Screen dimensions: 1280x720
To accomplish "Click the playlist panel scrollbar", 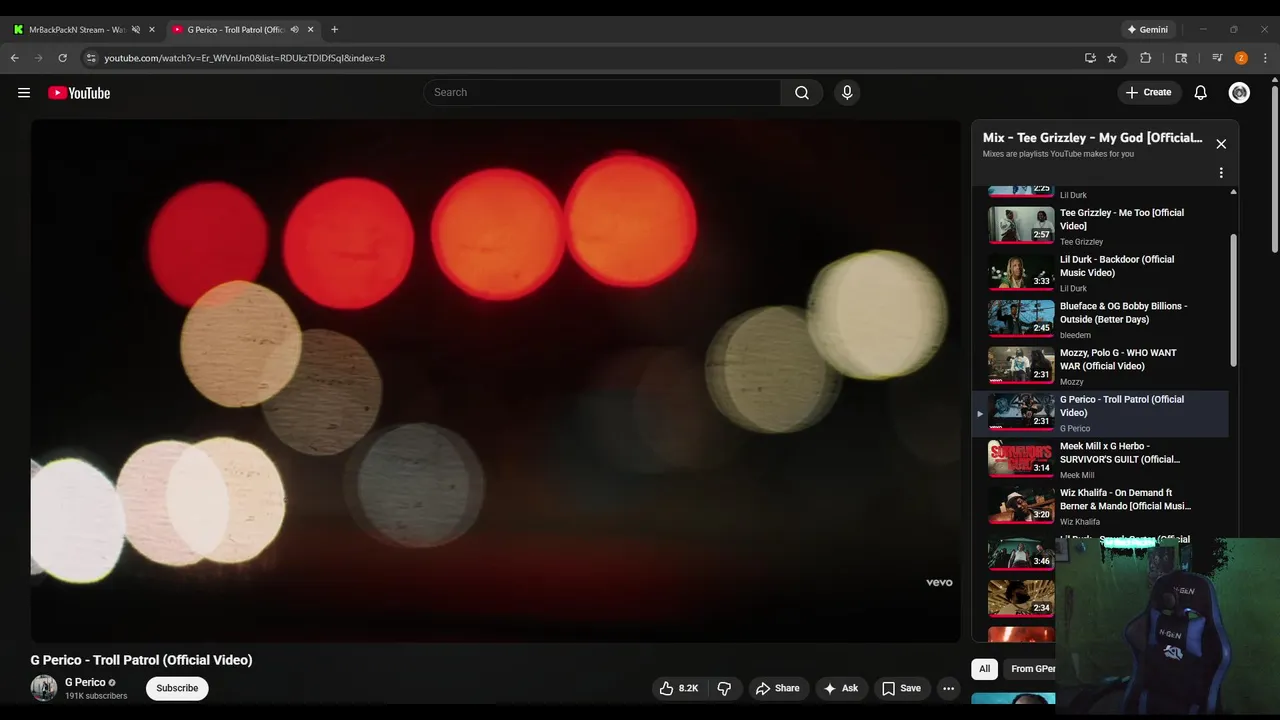I will (x=1233, y=300).
